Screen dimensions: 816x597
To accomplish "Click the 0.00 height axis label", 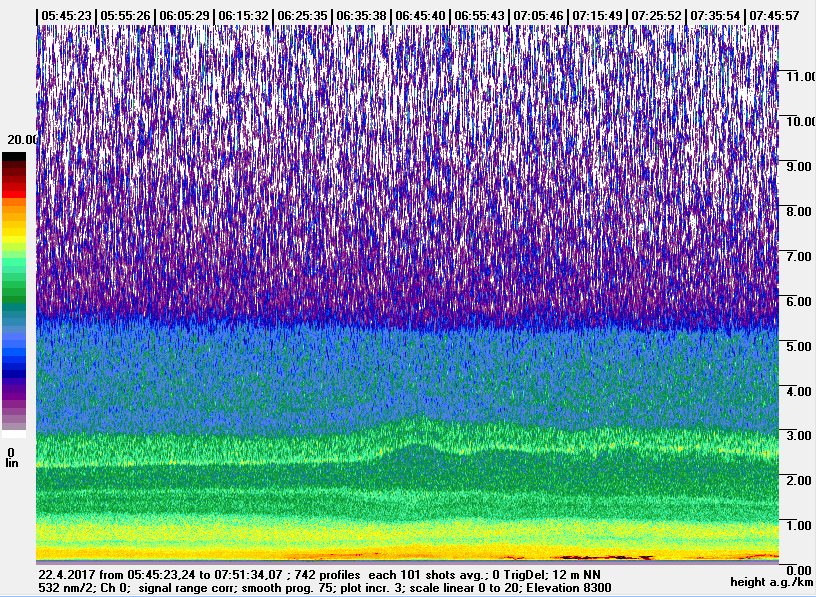I will pos(800,570).
